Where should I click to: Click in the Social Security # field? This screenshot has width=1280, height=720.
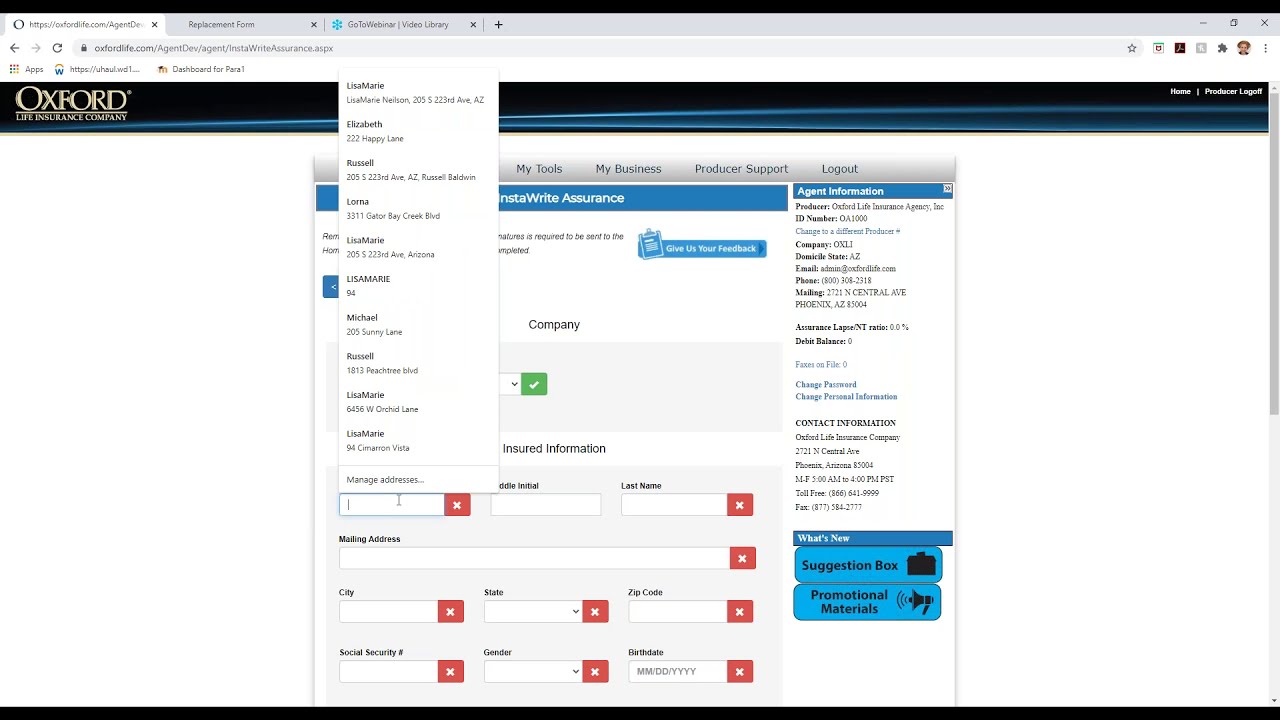coord(388,671)
